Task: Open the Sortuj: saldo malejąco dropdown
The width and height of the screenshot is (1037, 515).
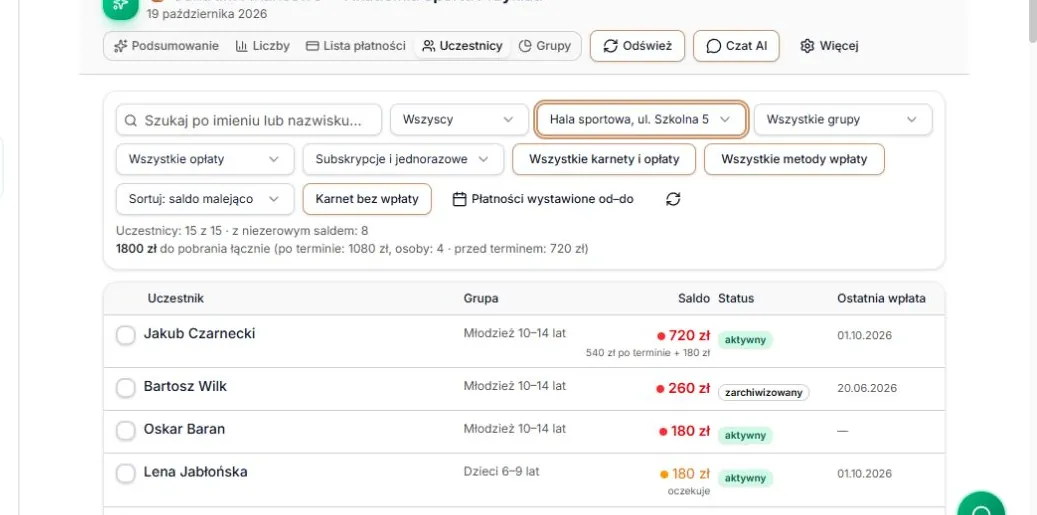Action: (205, 199)
